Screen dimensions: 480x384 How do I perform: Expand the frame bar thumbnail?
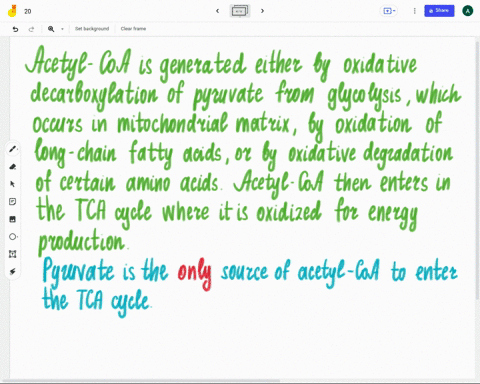[239, 11]
